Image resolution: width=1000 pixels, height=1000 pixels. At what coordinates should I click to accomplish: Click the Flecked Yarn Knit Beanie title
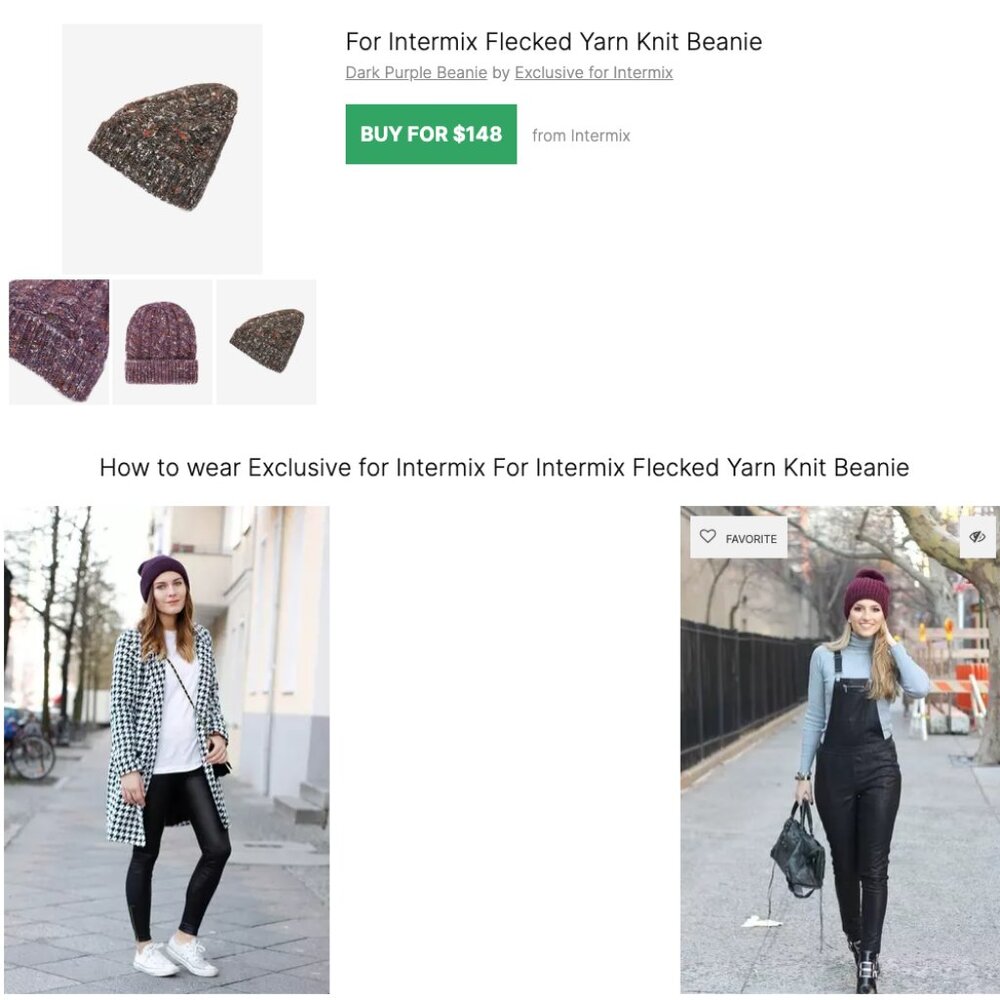(554, 42)
